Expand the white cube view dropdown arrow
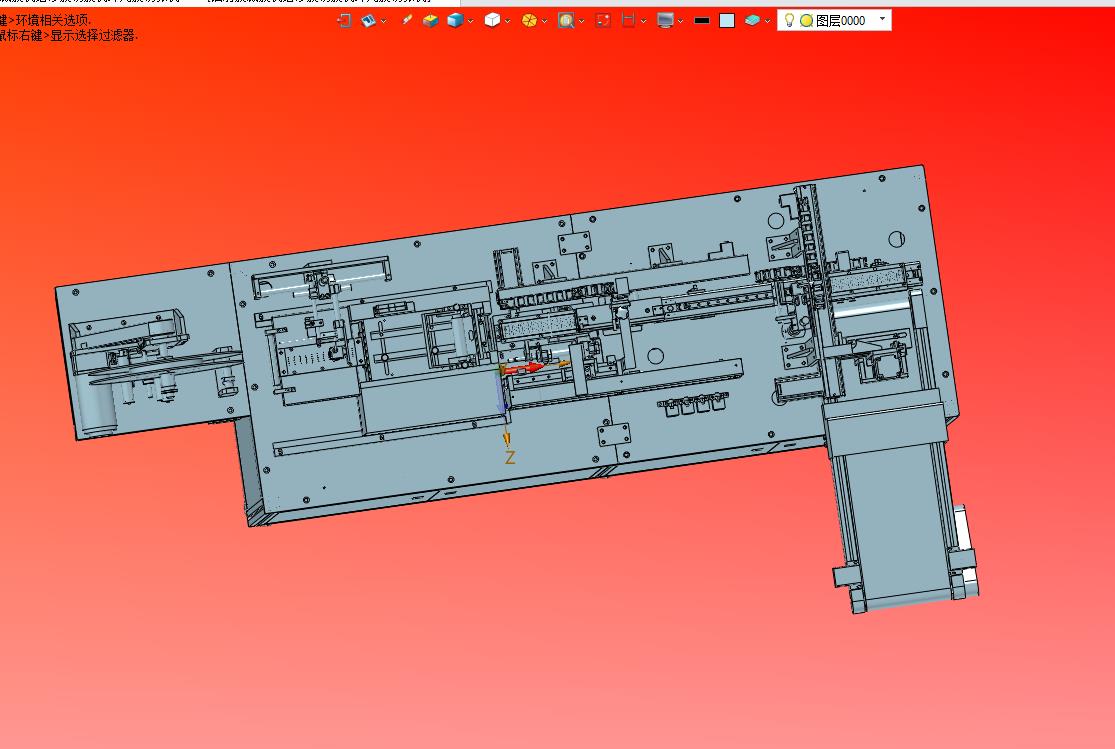Viewport: 1115px width, 749px height. click(508, 21)
